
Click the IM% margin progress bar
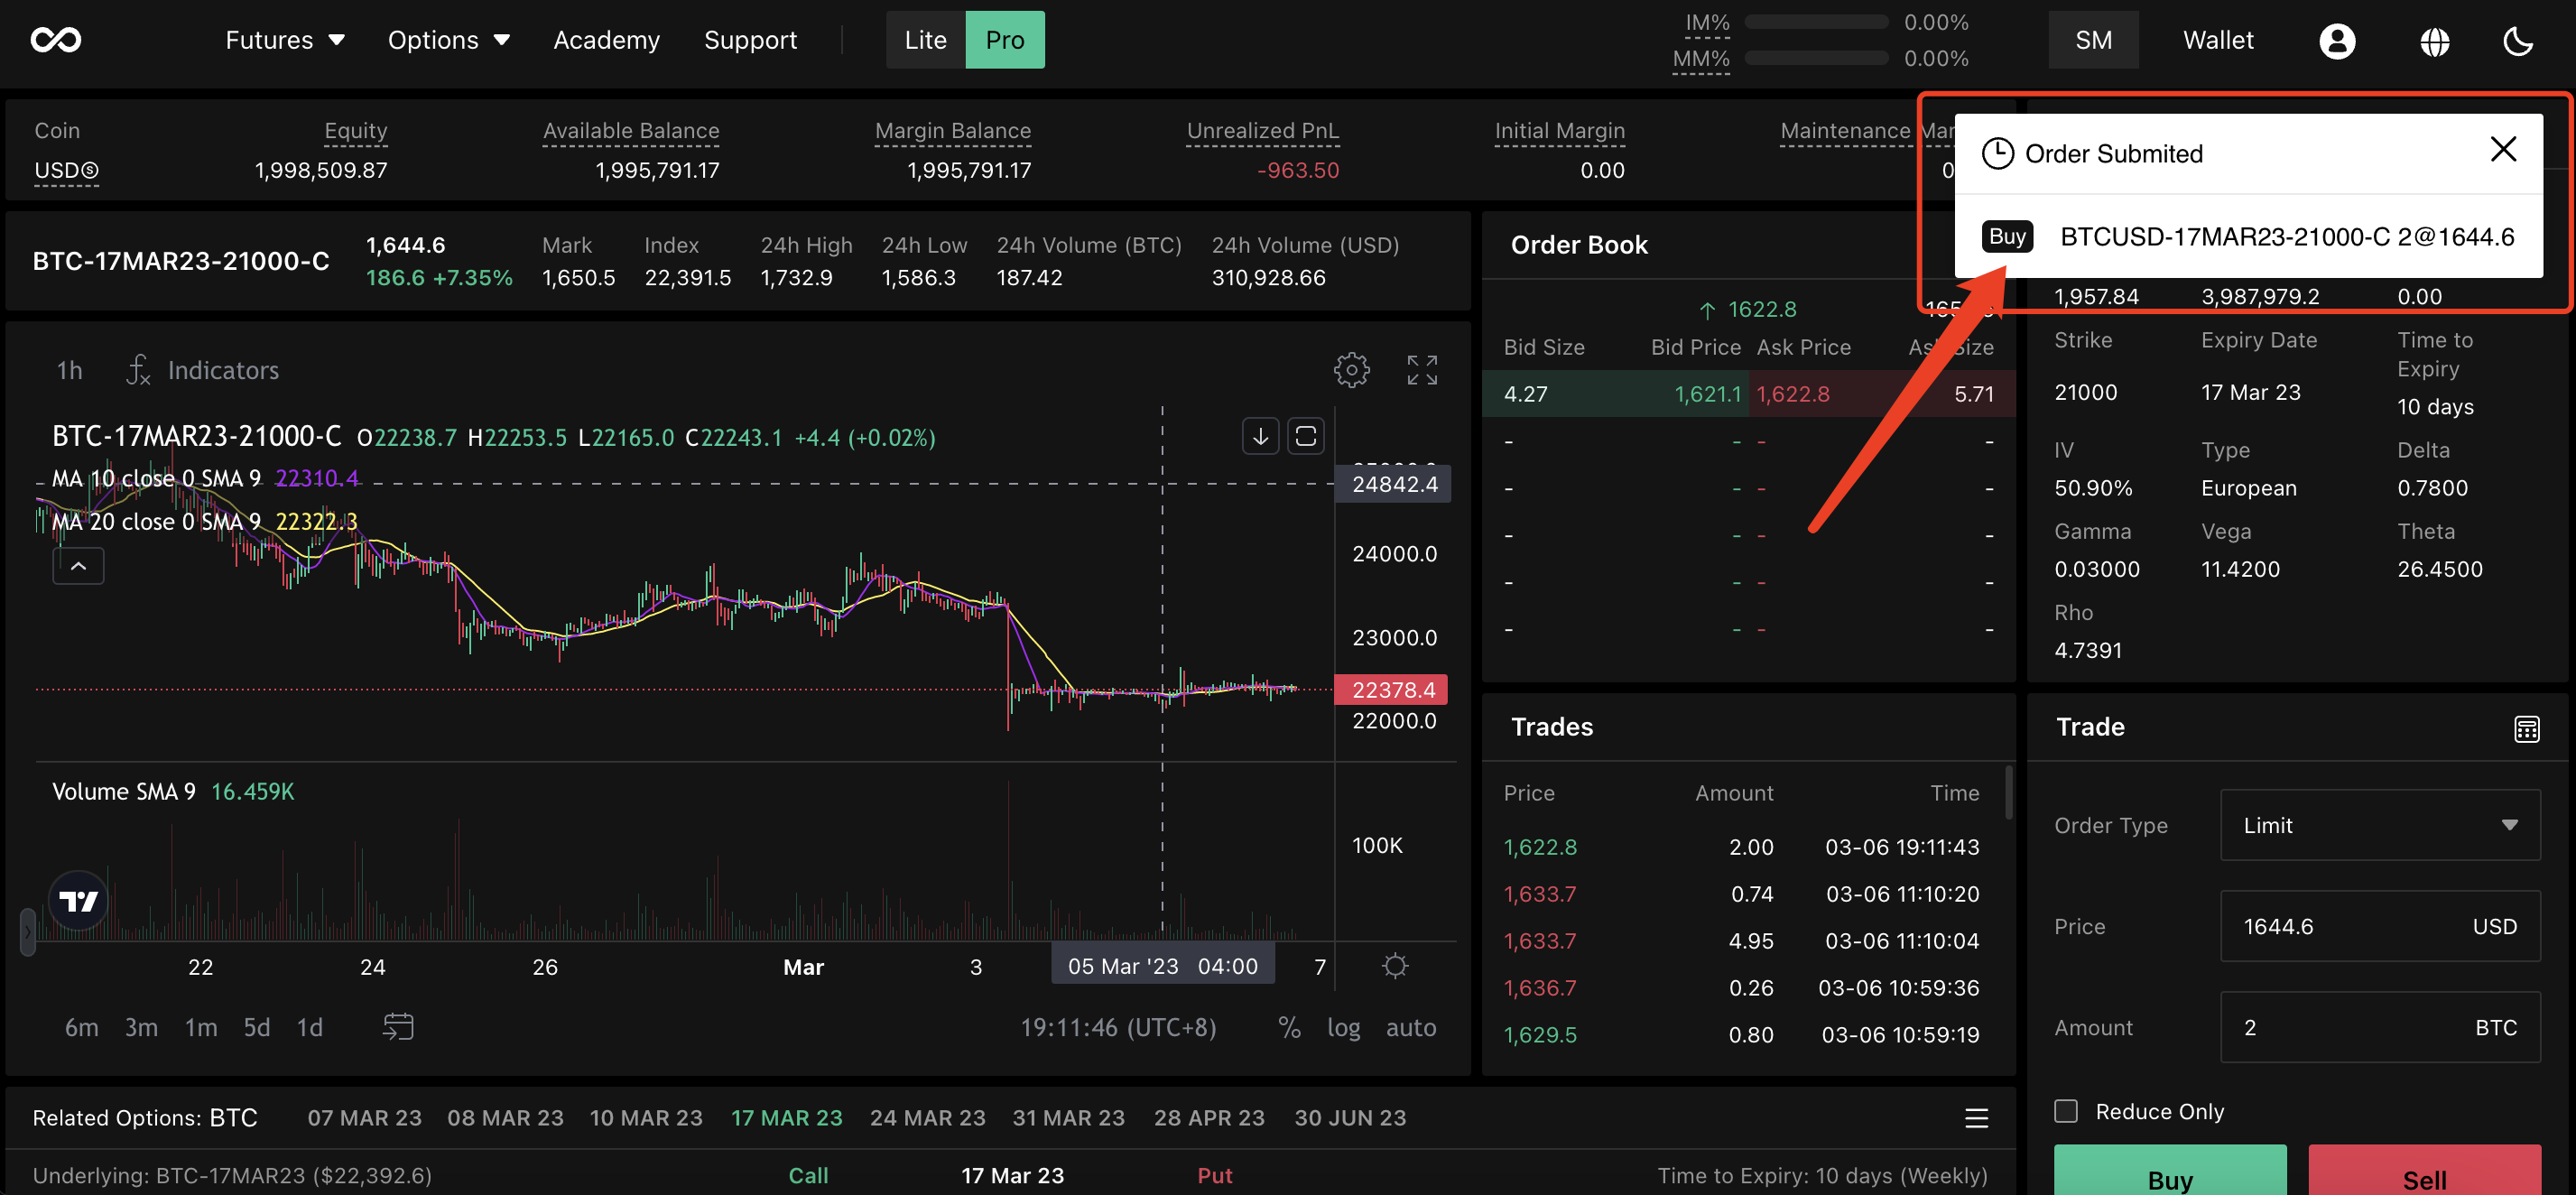[1816, 22]
